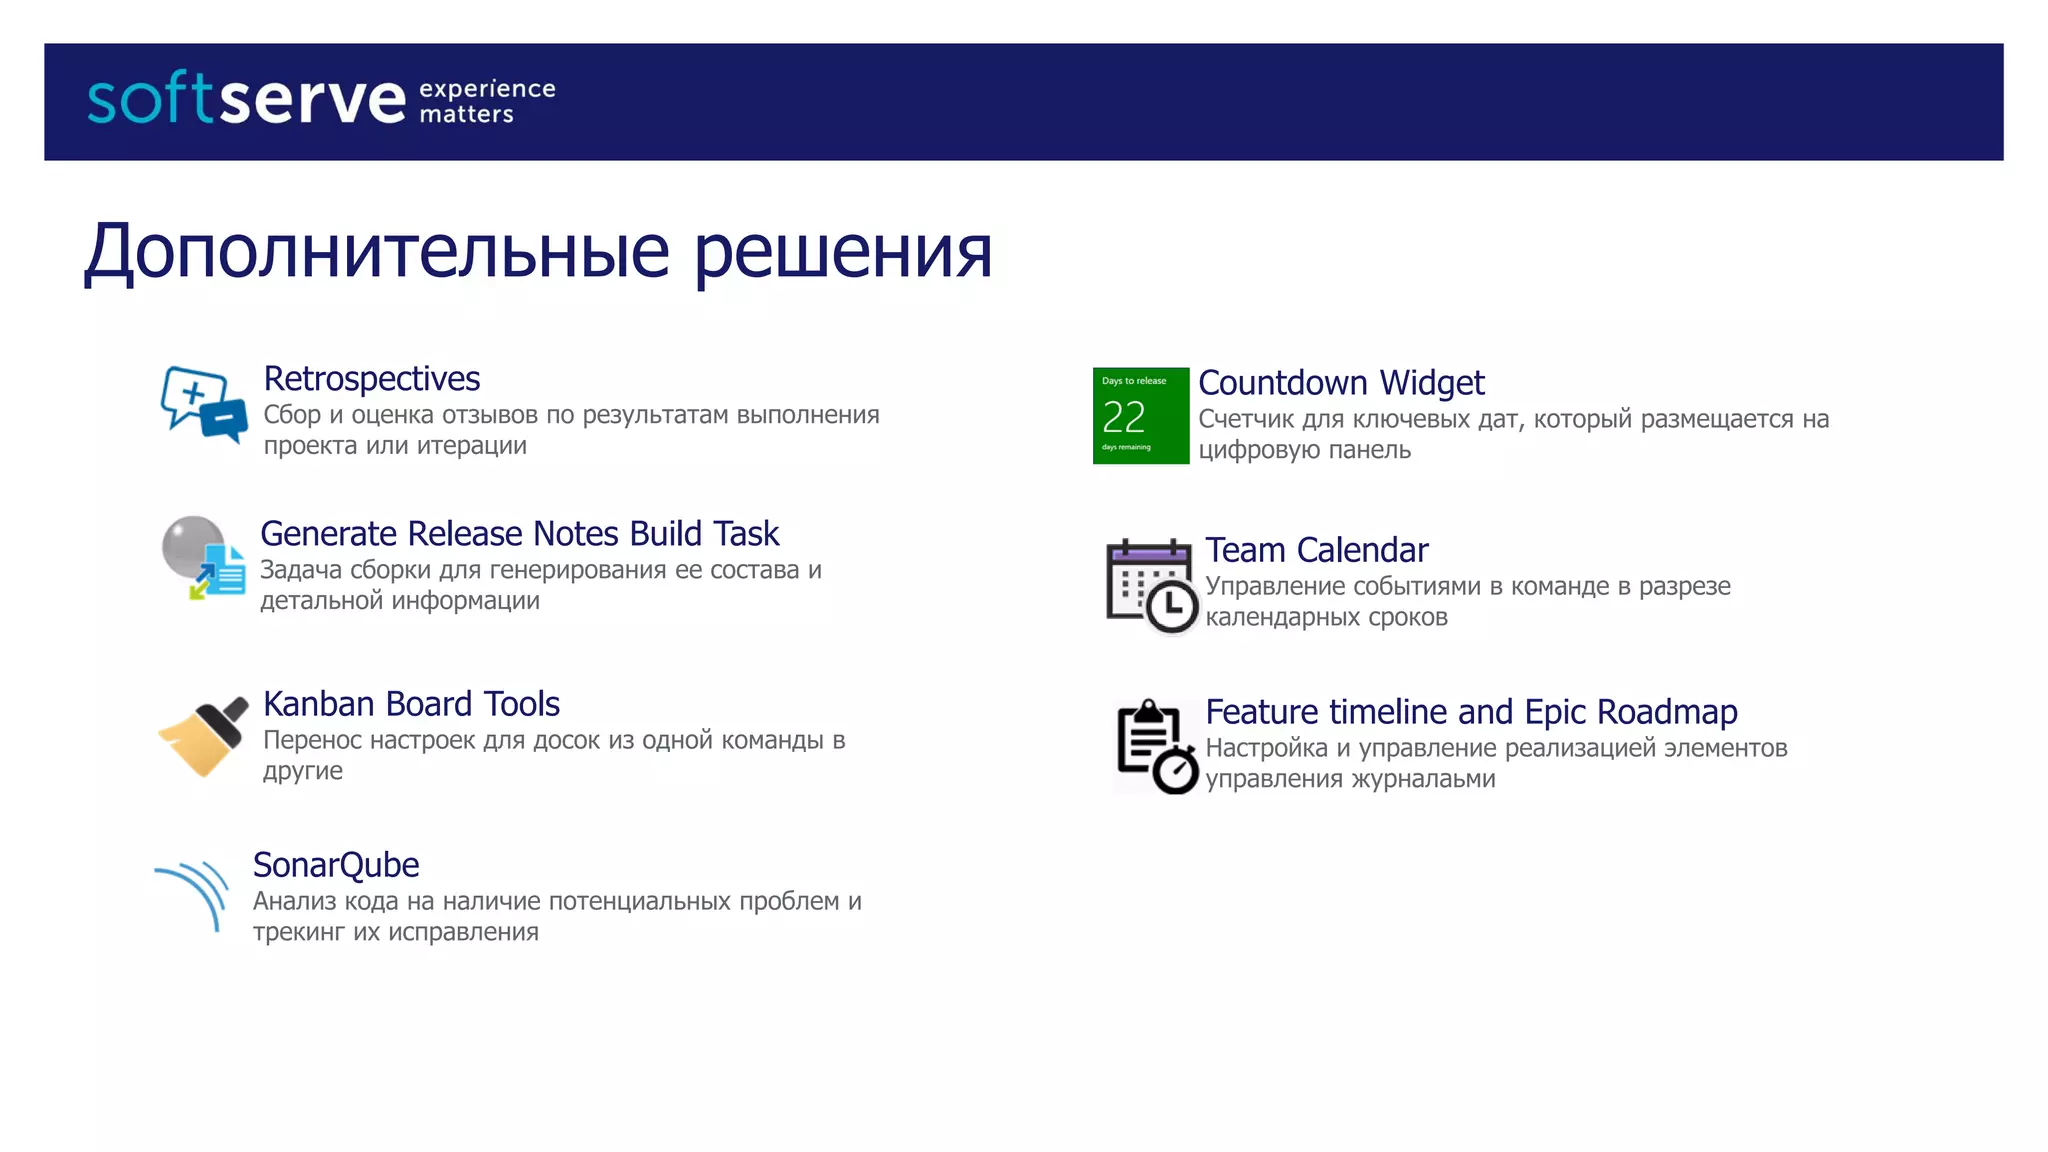Click text 'Сбор и оценка отзывов по результатам'
Image resolution: width=2048 pixels, height=1152 pixels.
(x=497, y=415)
